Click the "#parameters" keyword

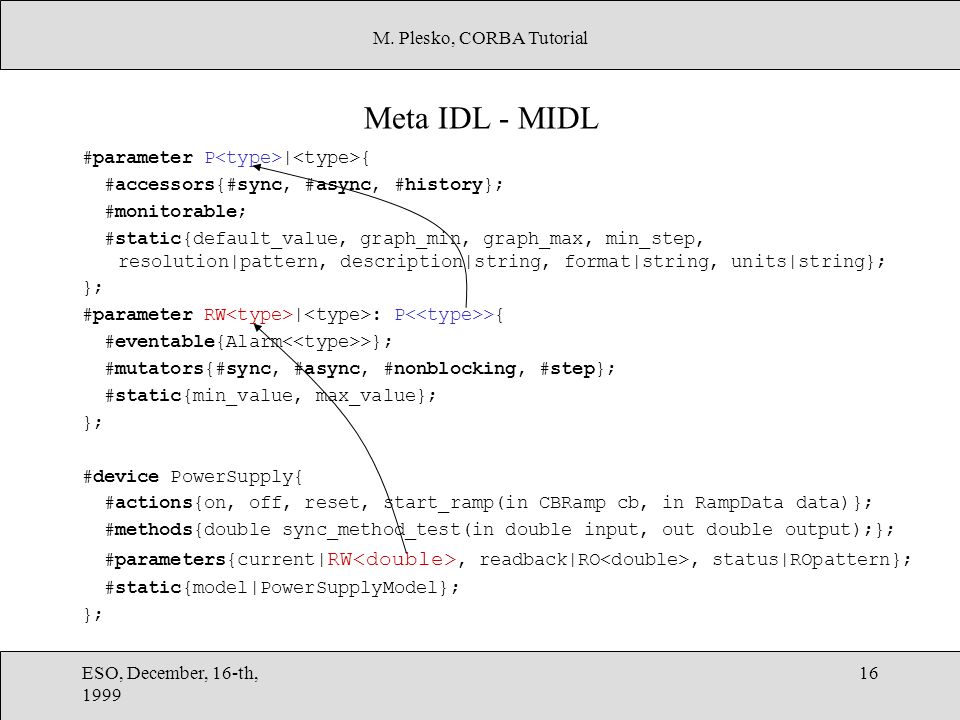[x=165, y=560]
